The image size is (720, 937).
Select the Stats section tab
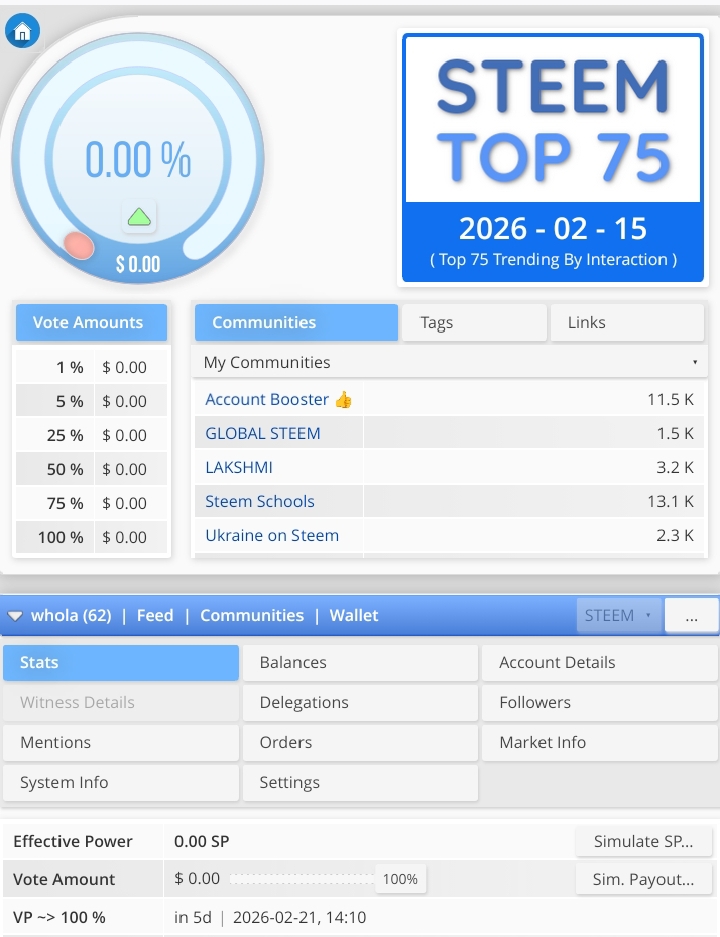point(121,663)
